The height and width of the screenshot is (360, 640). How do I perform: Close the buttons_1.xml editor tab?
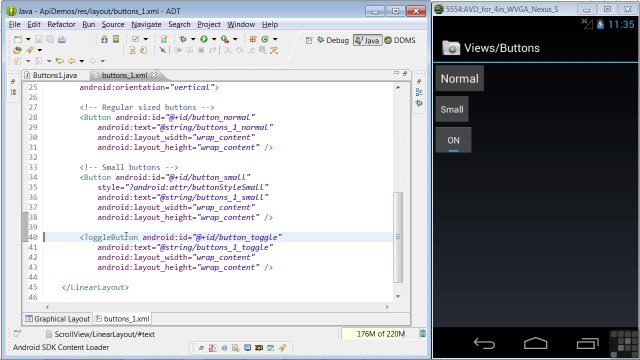(154, 75)
